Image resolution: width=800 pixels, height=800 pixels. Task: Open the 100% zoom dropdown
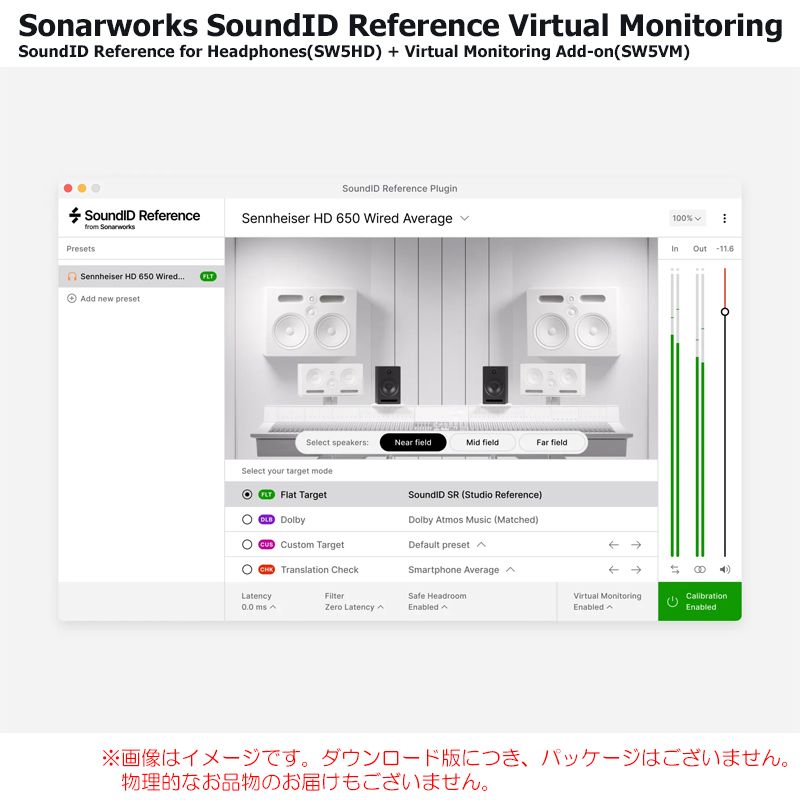coord(687,218)
